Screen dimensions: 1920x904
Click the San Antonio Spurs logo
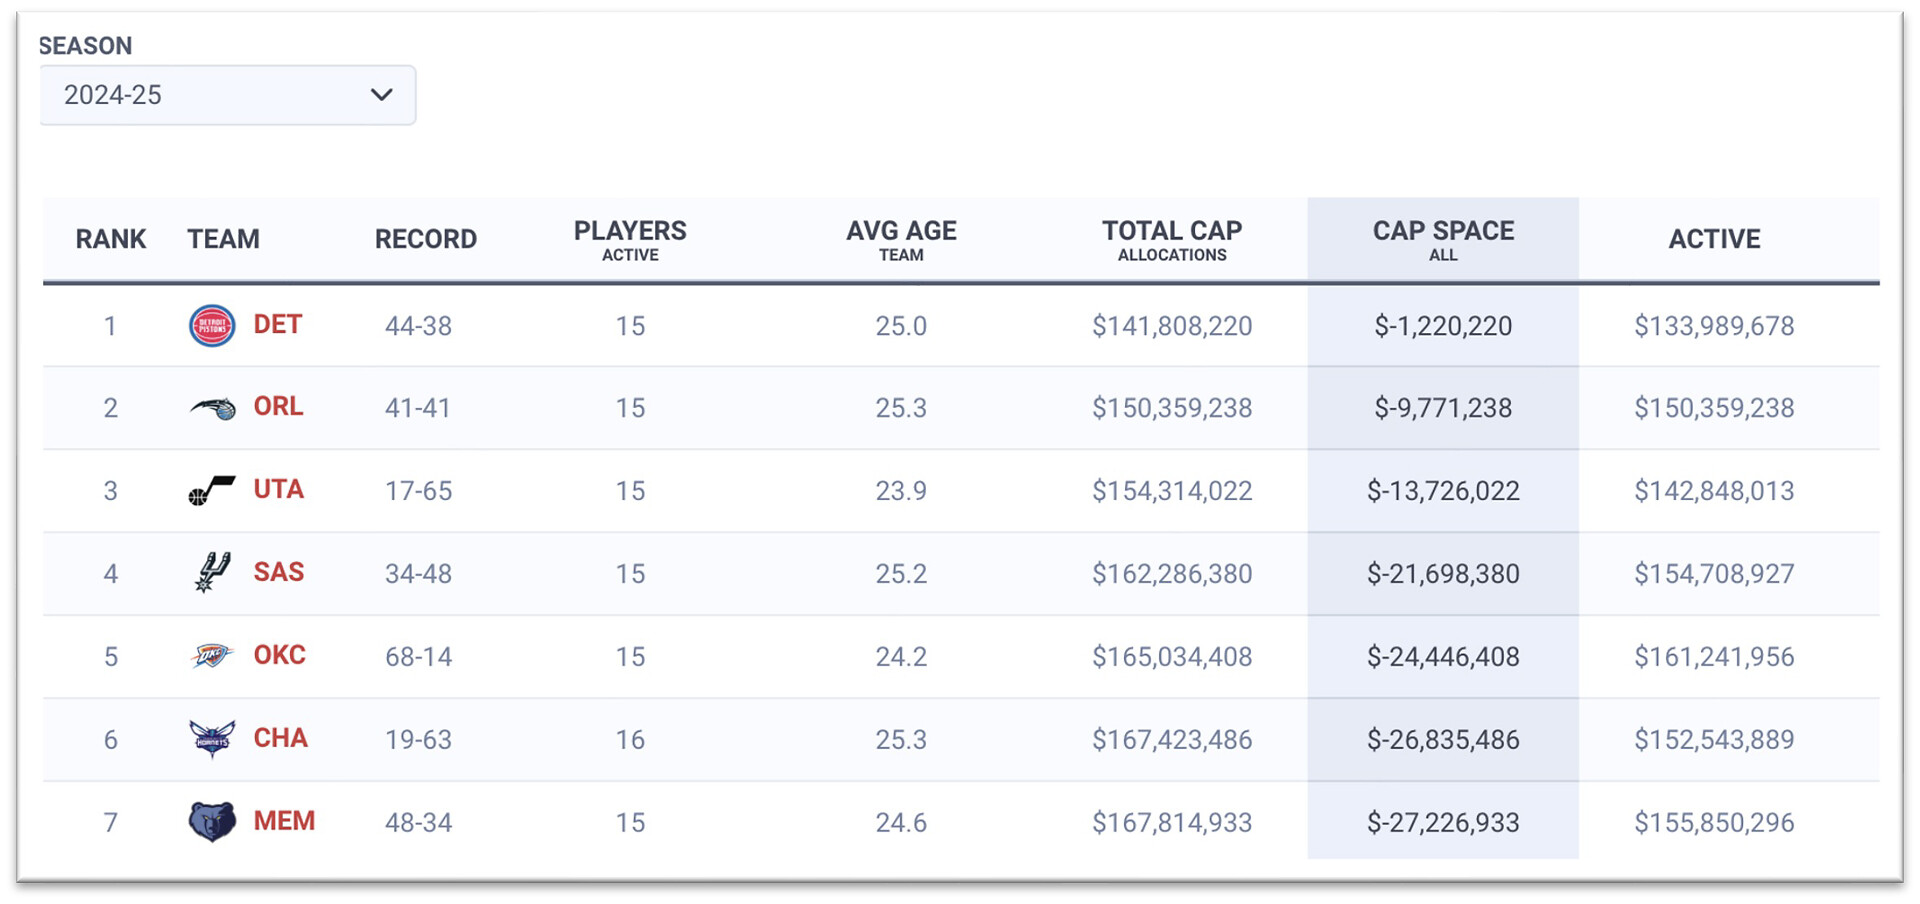(x=212, y=573)
